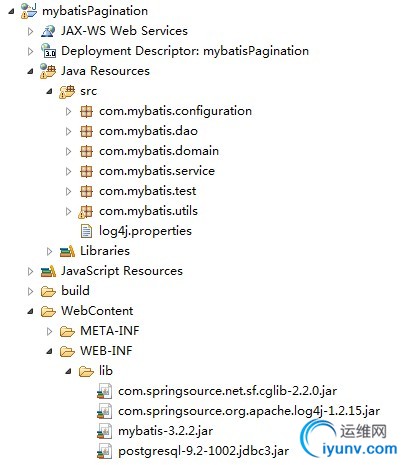Viewport: 403px width, 465px height.
Task: Click the src source folder icon
Action: click(x=67, y=91)
